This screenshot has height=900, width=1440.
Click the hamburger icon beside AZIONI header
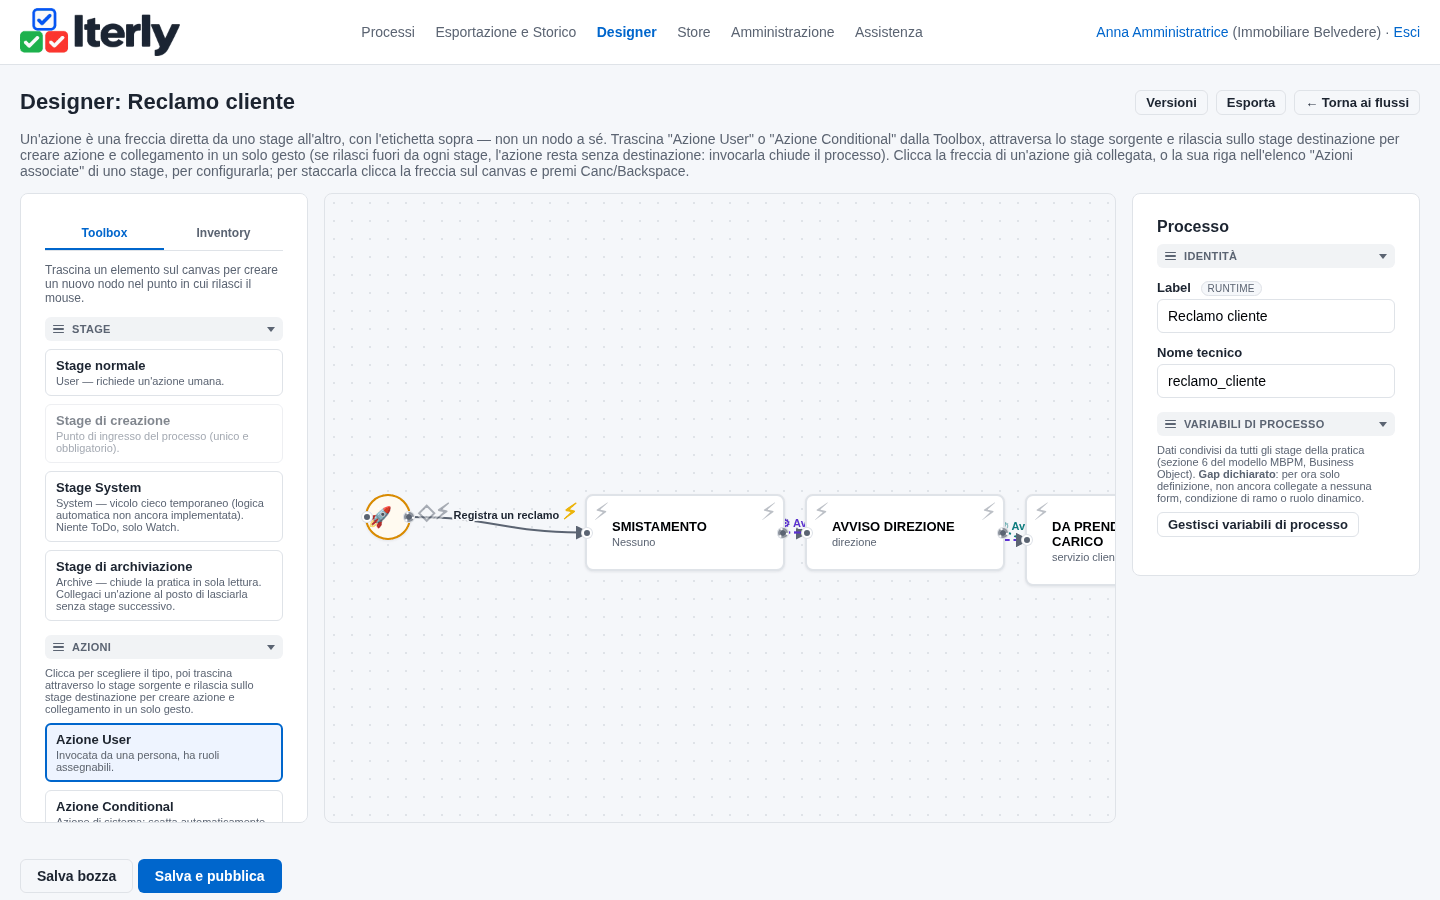(59, 647)
